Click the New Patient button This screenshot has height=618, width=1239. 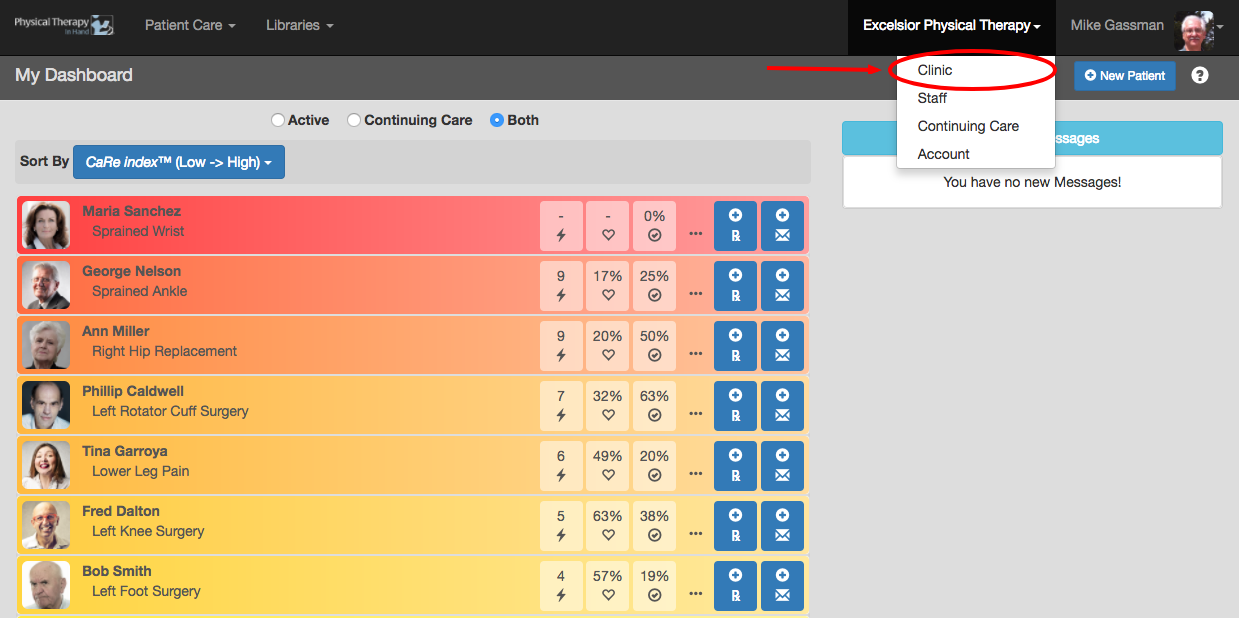pos(1125,75)
